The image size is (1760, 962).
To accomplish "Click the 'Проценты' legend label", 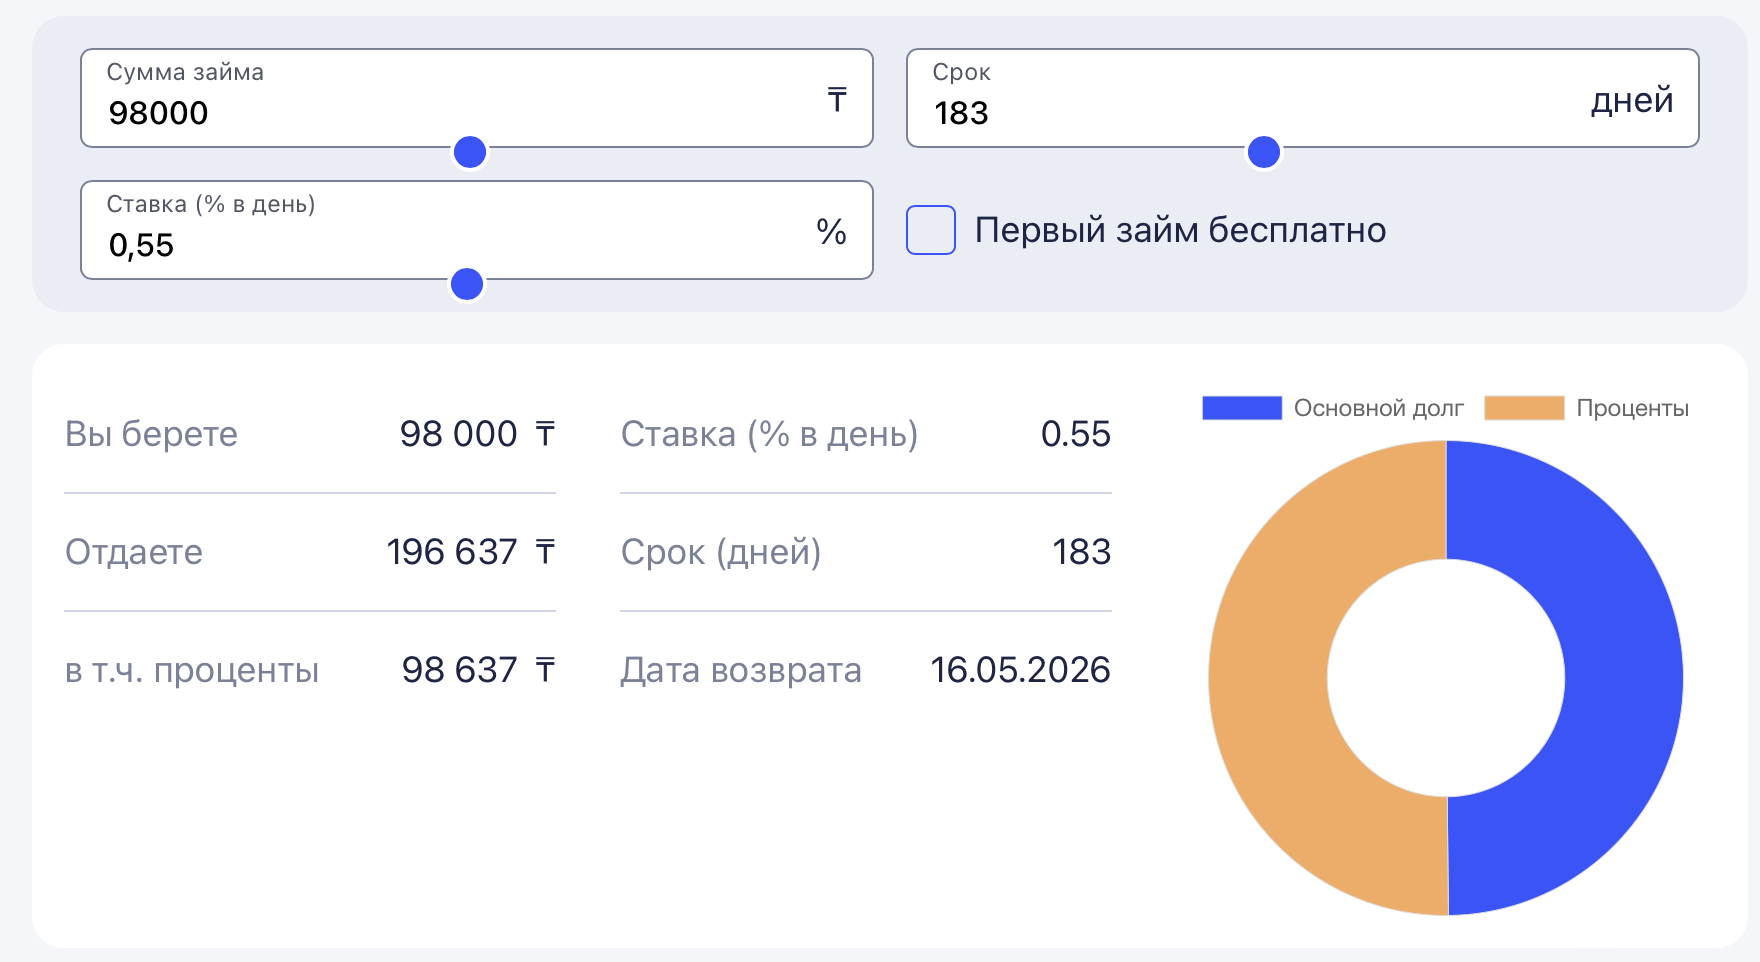I will 1632,408.
